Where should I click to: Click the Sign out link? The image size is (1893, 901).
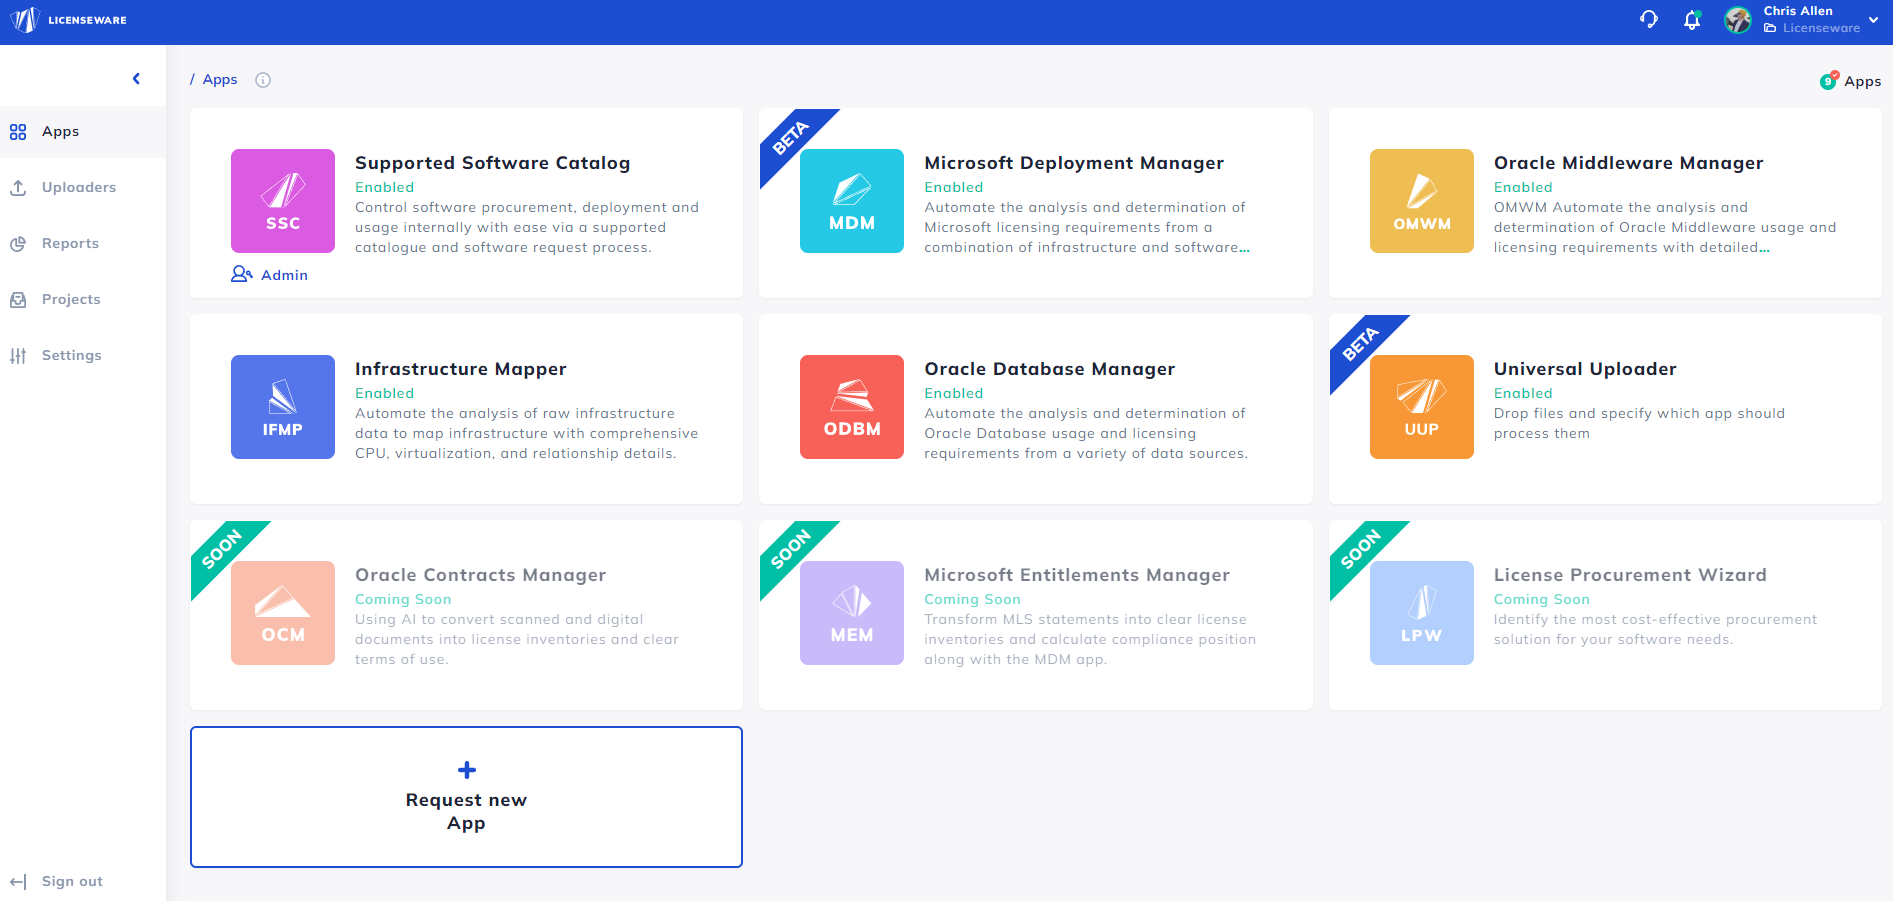click(72, 881)
